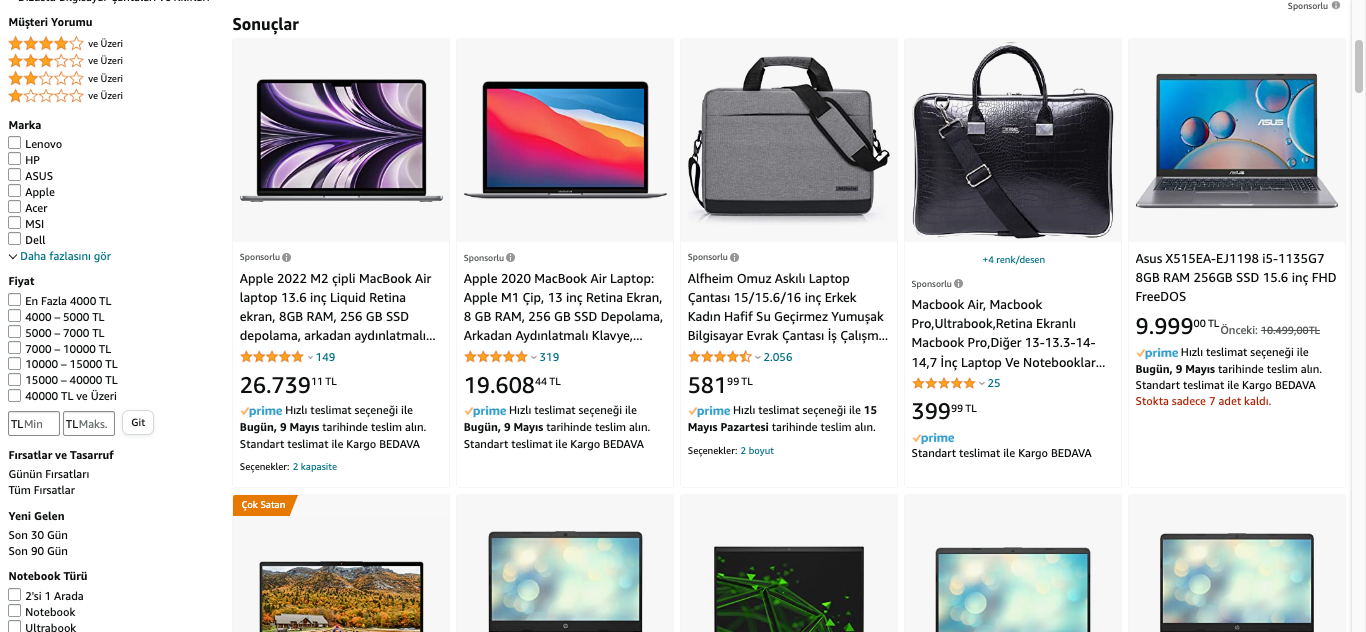Open the +4 renk/desen color options link
Viewport: 1366px width, 632px height.
1013,260
